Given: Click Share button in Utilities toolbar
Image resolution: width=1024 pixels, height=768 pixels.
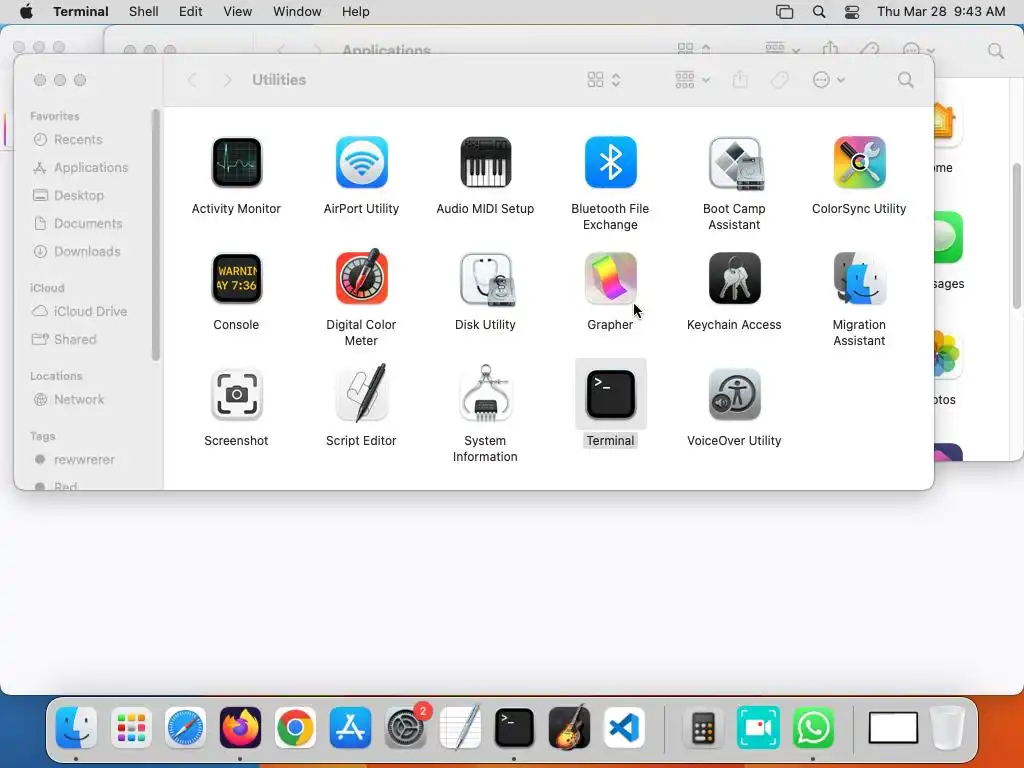Looking at the screenshot, I should 740,80.
